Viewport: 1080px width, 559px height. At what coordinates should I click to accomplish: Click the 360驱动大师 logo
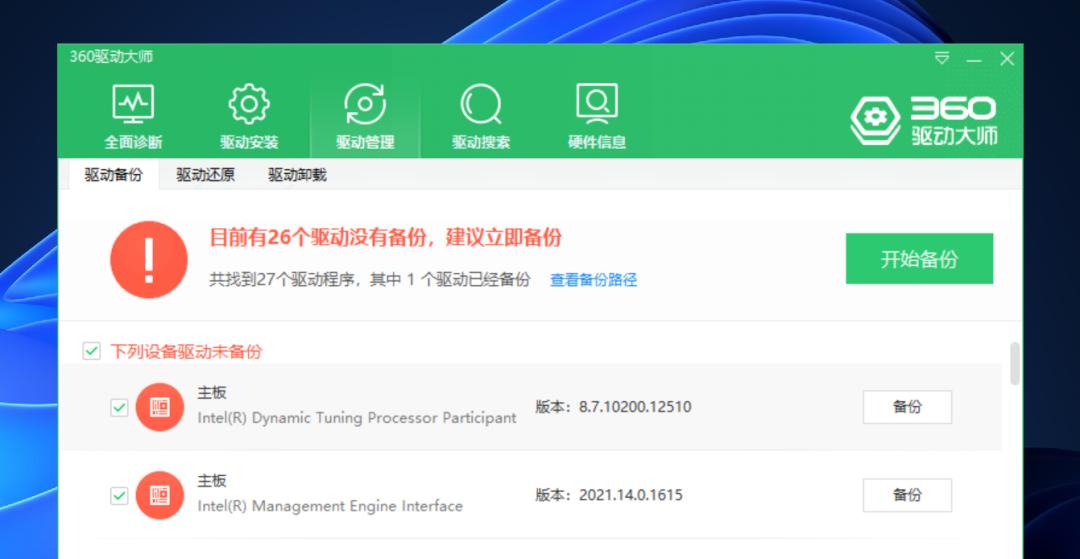point(924,120)
